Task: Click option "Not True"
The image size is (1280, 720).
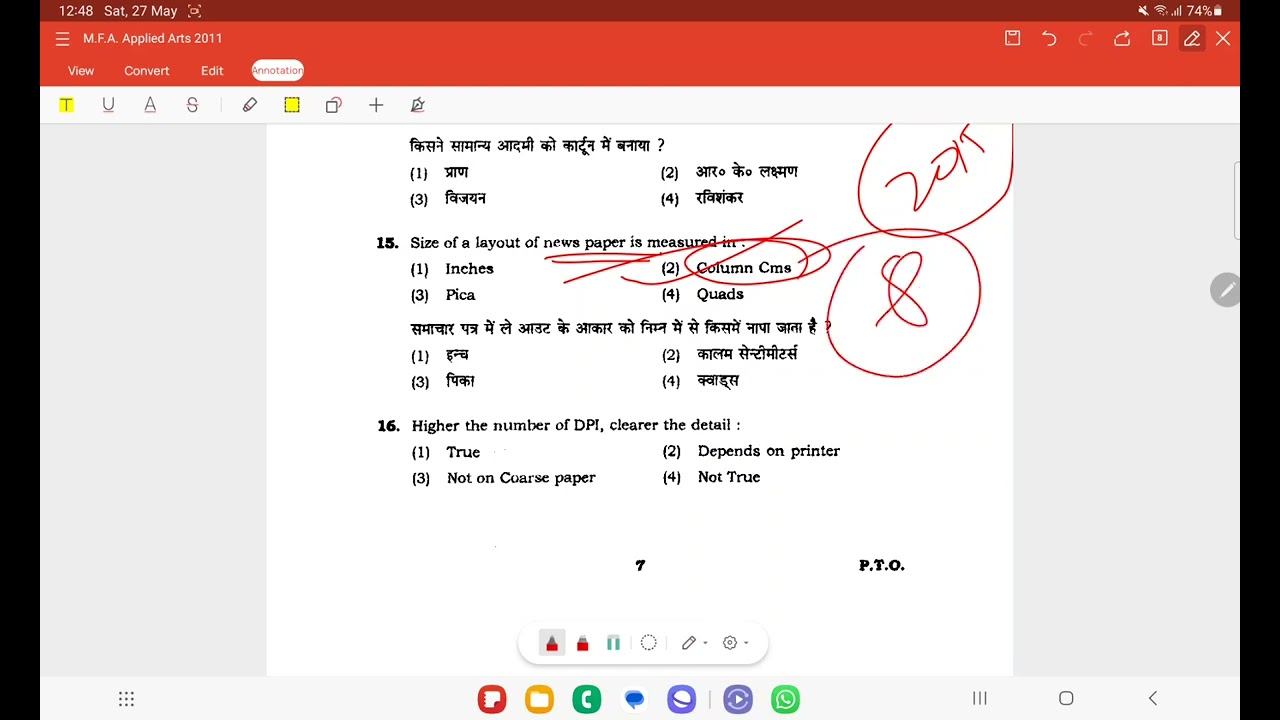Action: (x=729, y=477)
